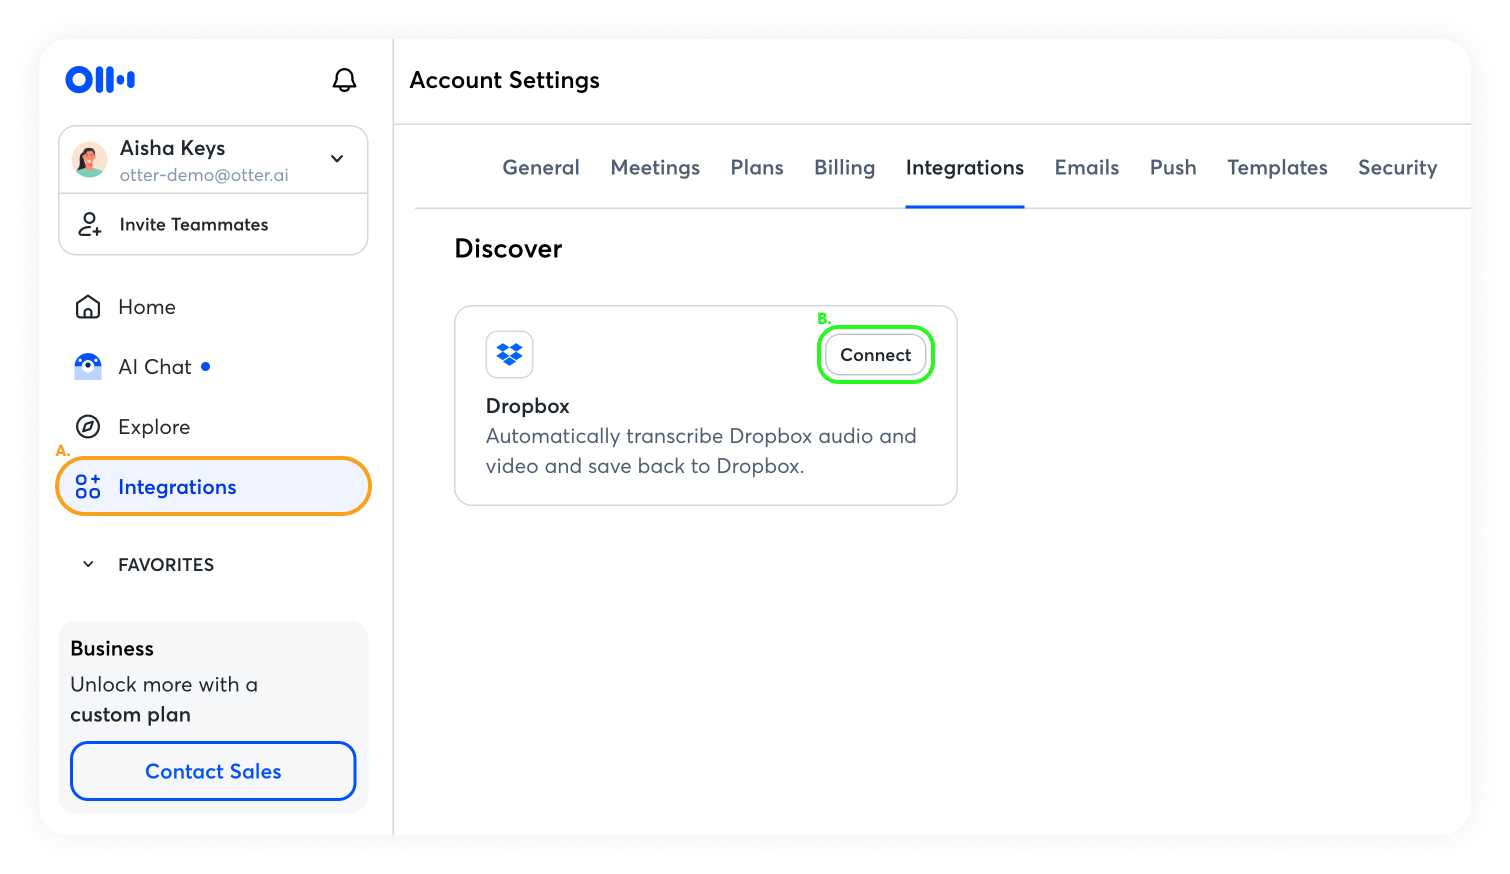
Task: Click the otter-demo@otter.ai email text
Action: click(x=204, y=176)
